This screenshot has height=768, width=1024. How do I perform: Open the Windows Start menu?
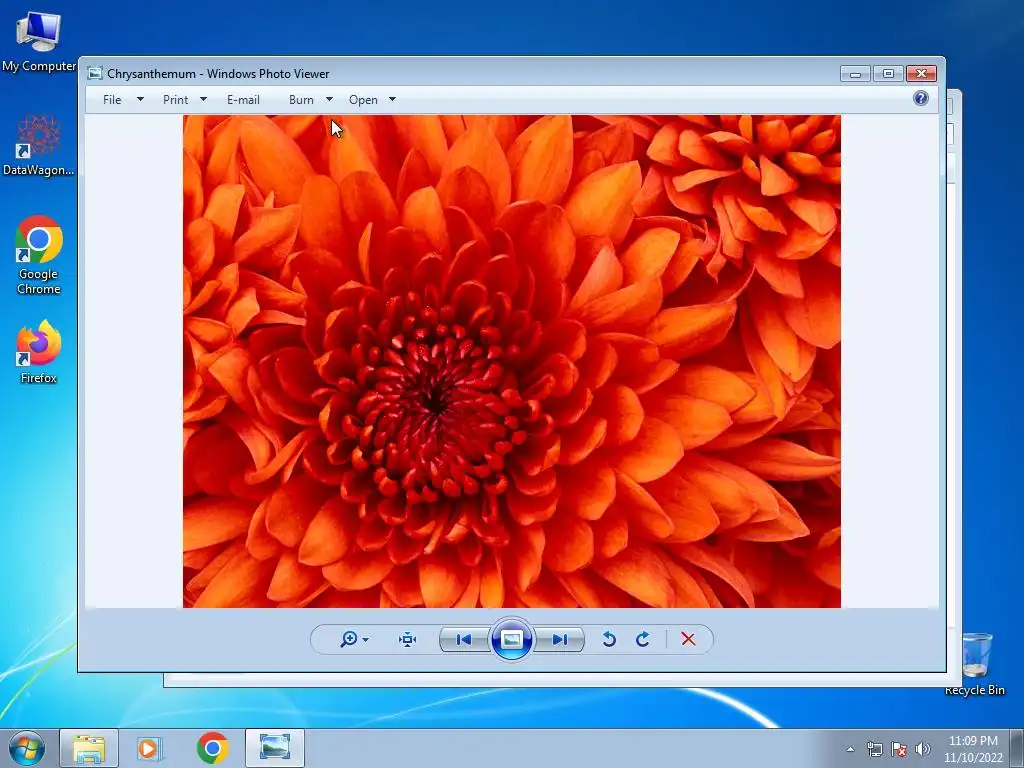click(x=27, y=748)
